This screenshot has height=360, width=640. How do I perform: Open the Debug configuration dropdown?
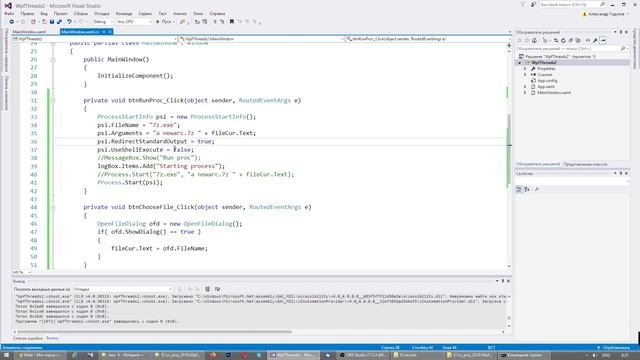tap(103, 22)
